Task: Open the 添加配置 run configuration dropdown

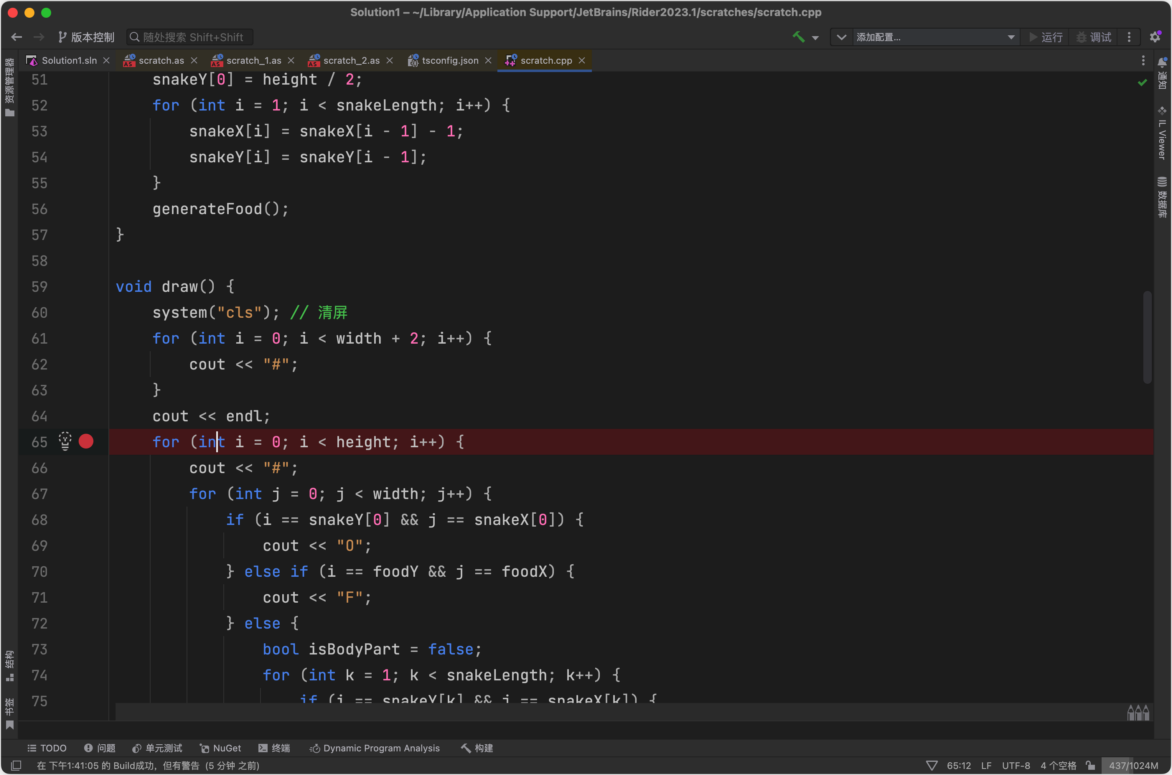Action: tap(934, 37)
